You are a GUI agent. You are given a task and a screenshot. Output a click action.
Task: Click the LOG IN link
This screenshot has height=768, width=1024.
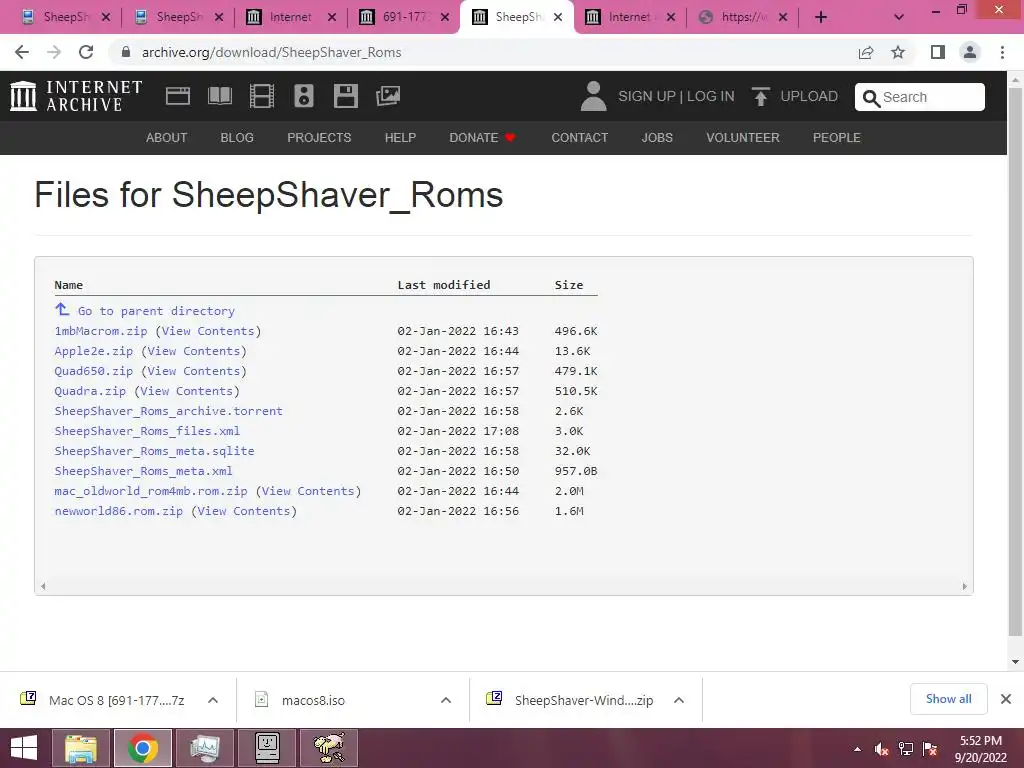click(x=711, y=96)
